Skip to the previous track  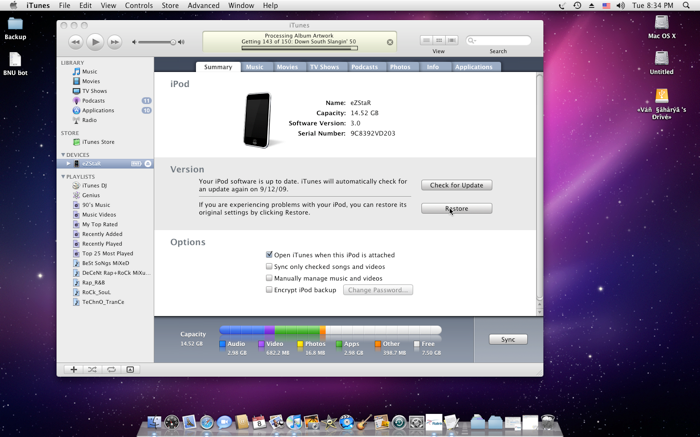click(75, 42)
